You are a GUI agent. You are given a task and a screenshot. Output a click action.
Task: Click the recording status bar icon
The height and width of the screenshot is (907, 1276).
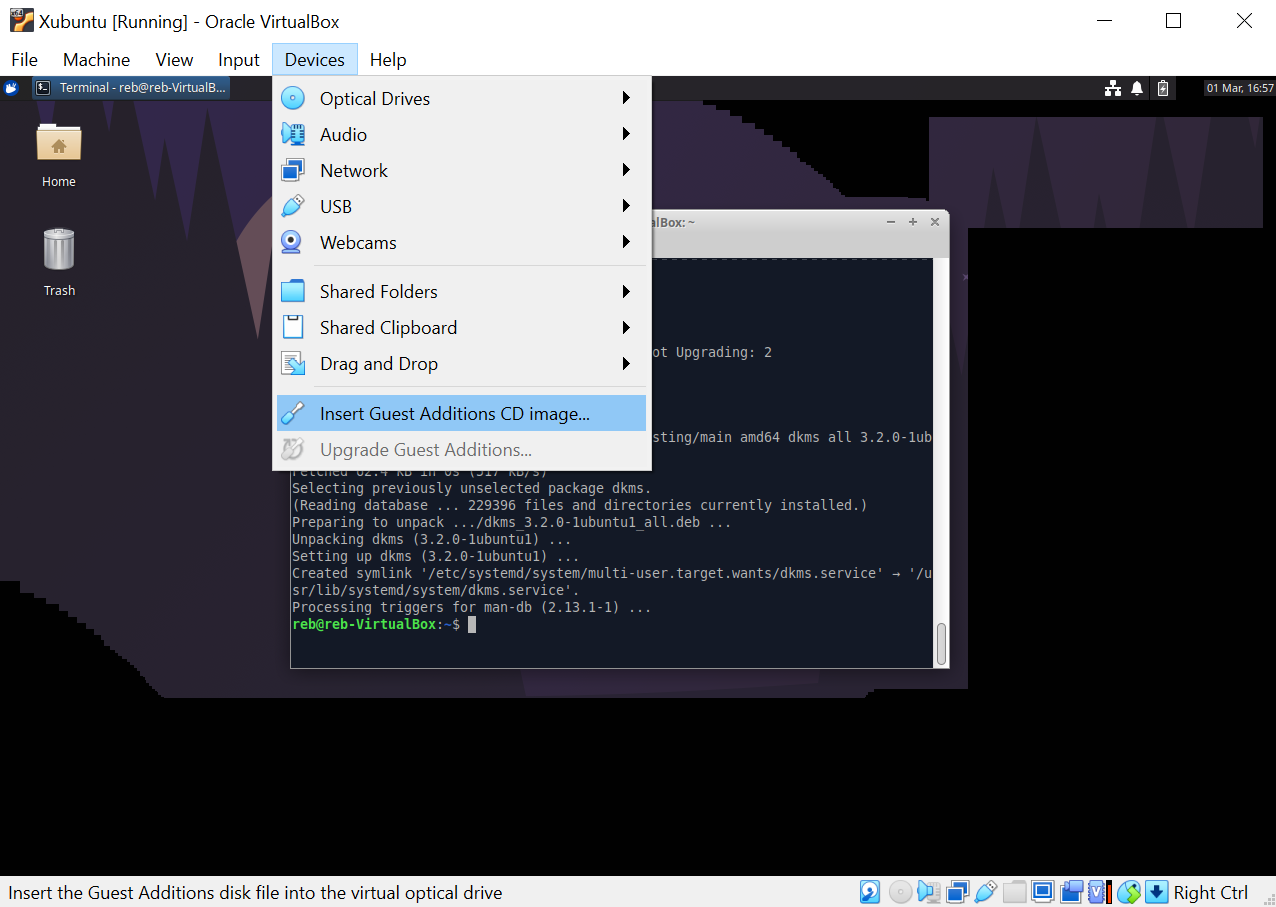click(x=1072, y=892)
